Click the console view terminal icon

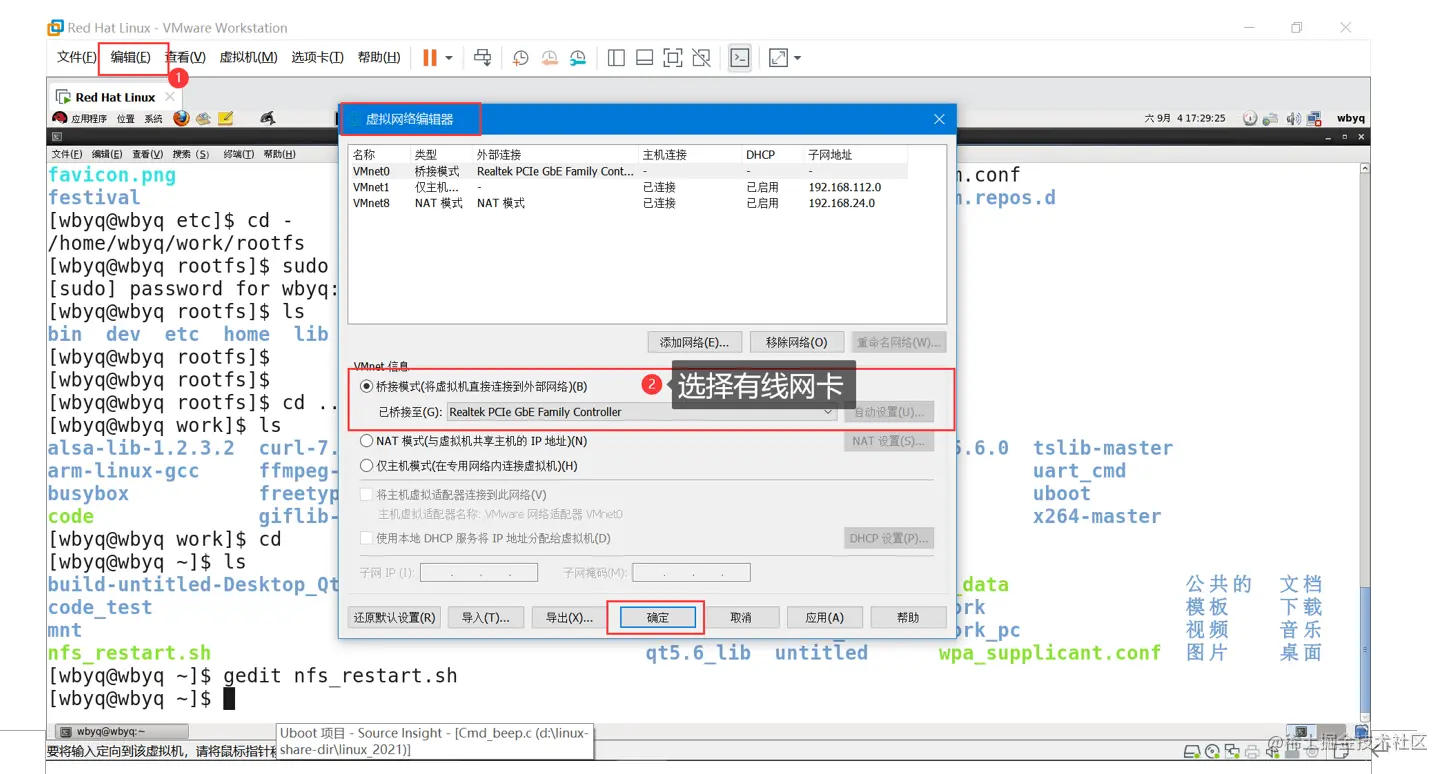(x=740, y=58)
